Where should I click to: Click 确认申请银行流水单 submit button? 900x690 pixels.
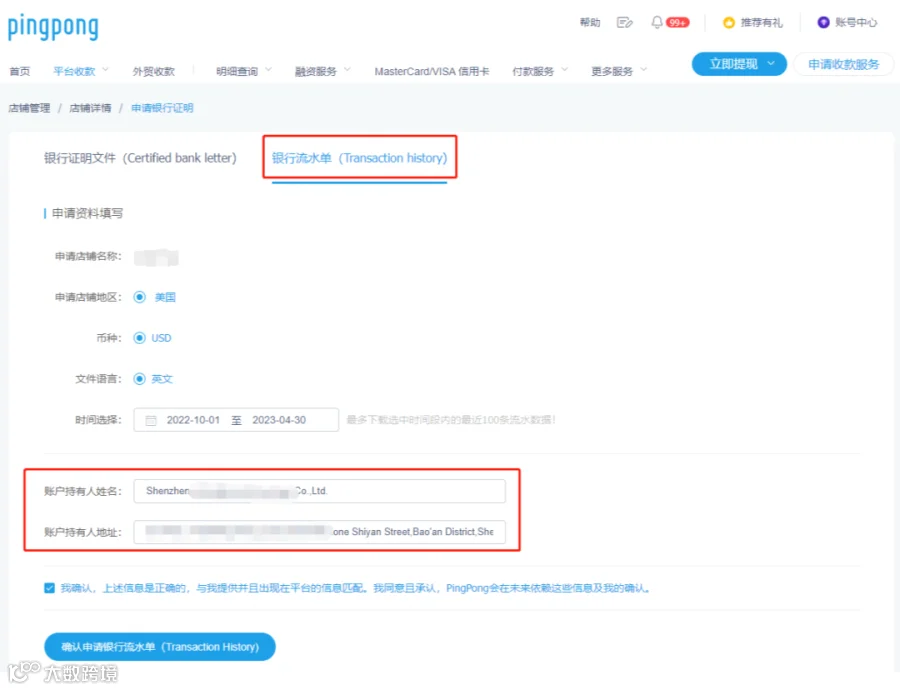[160, 646]
